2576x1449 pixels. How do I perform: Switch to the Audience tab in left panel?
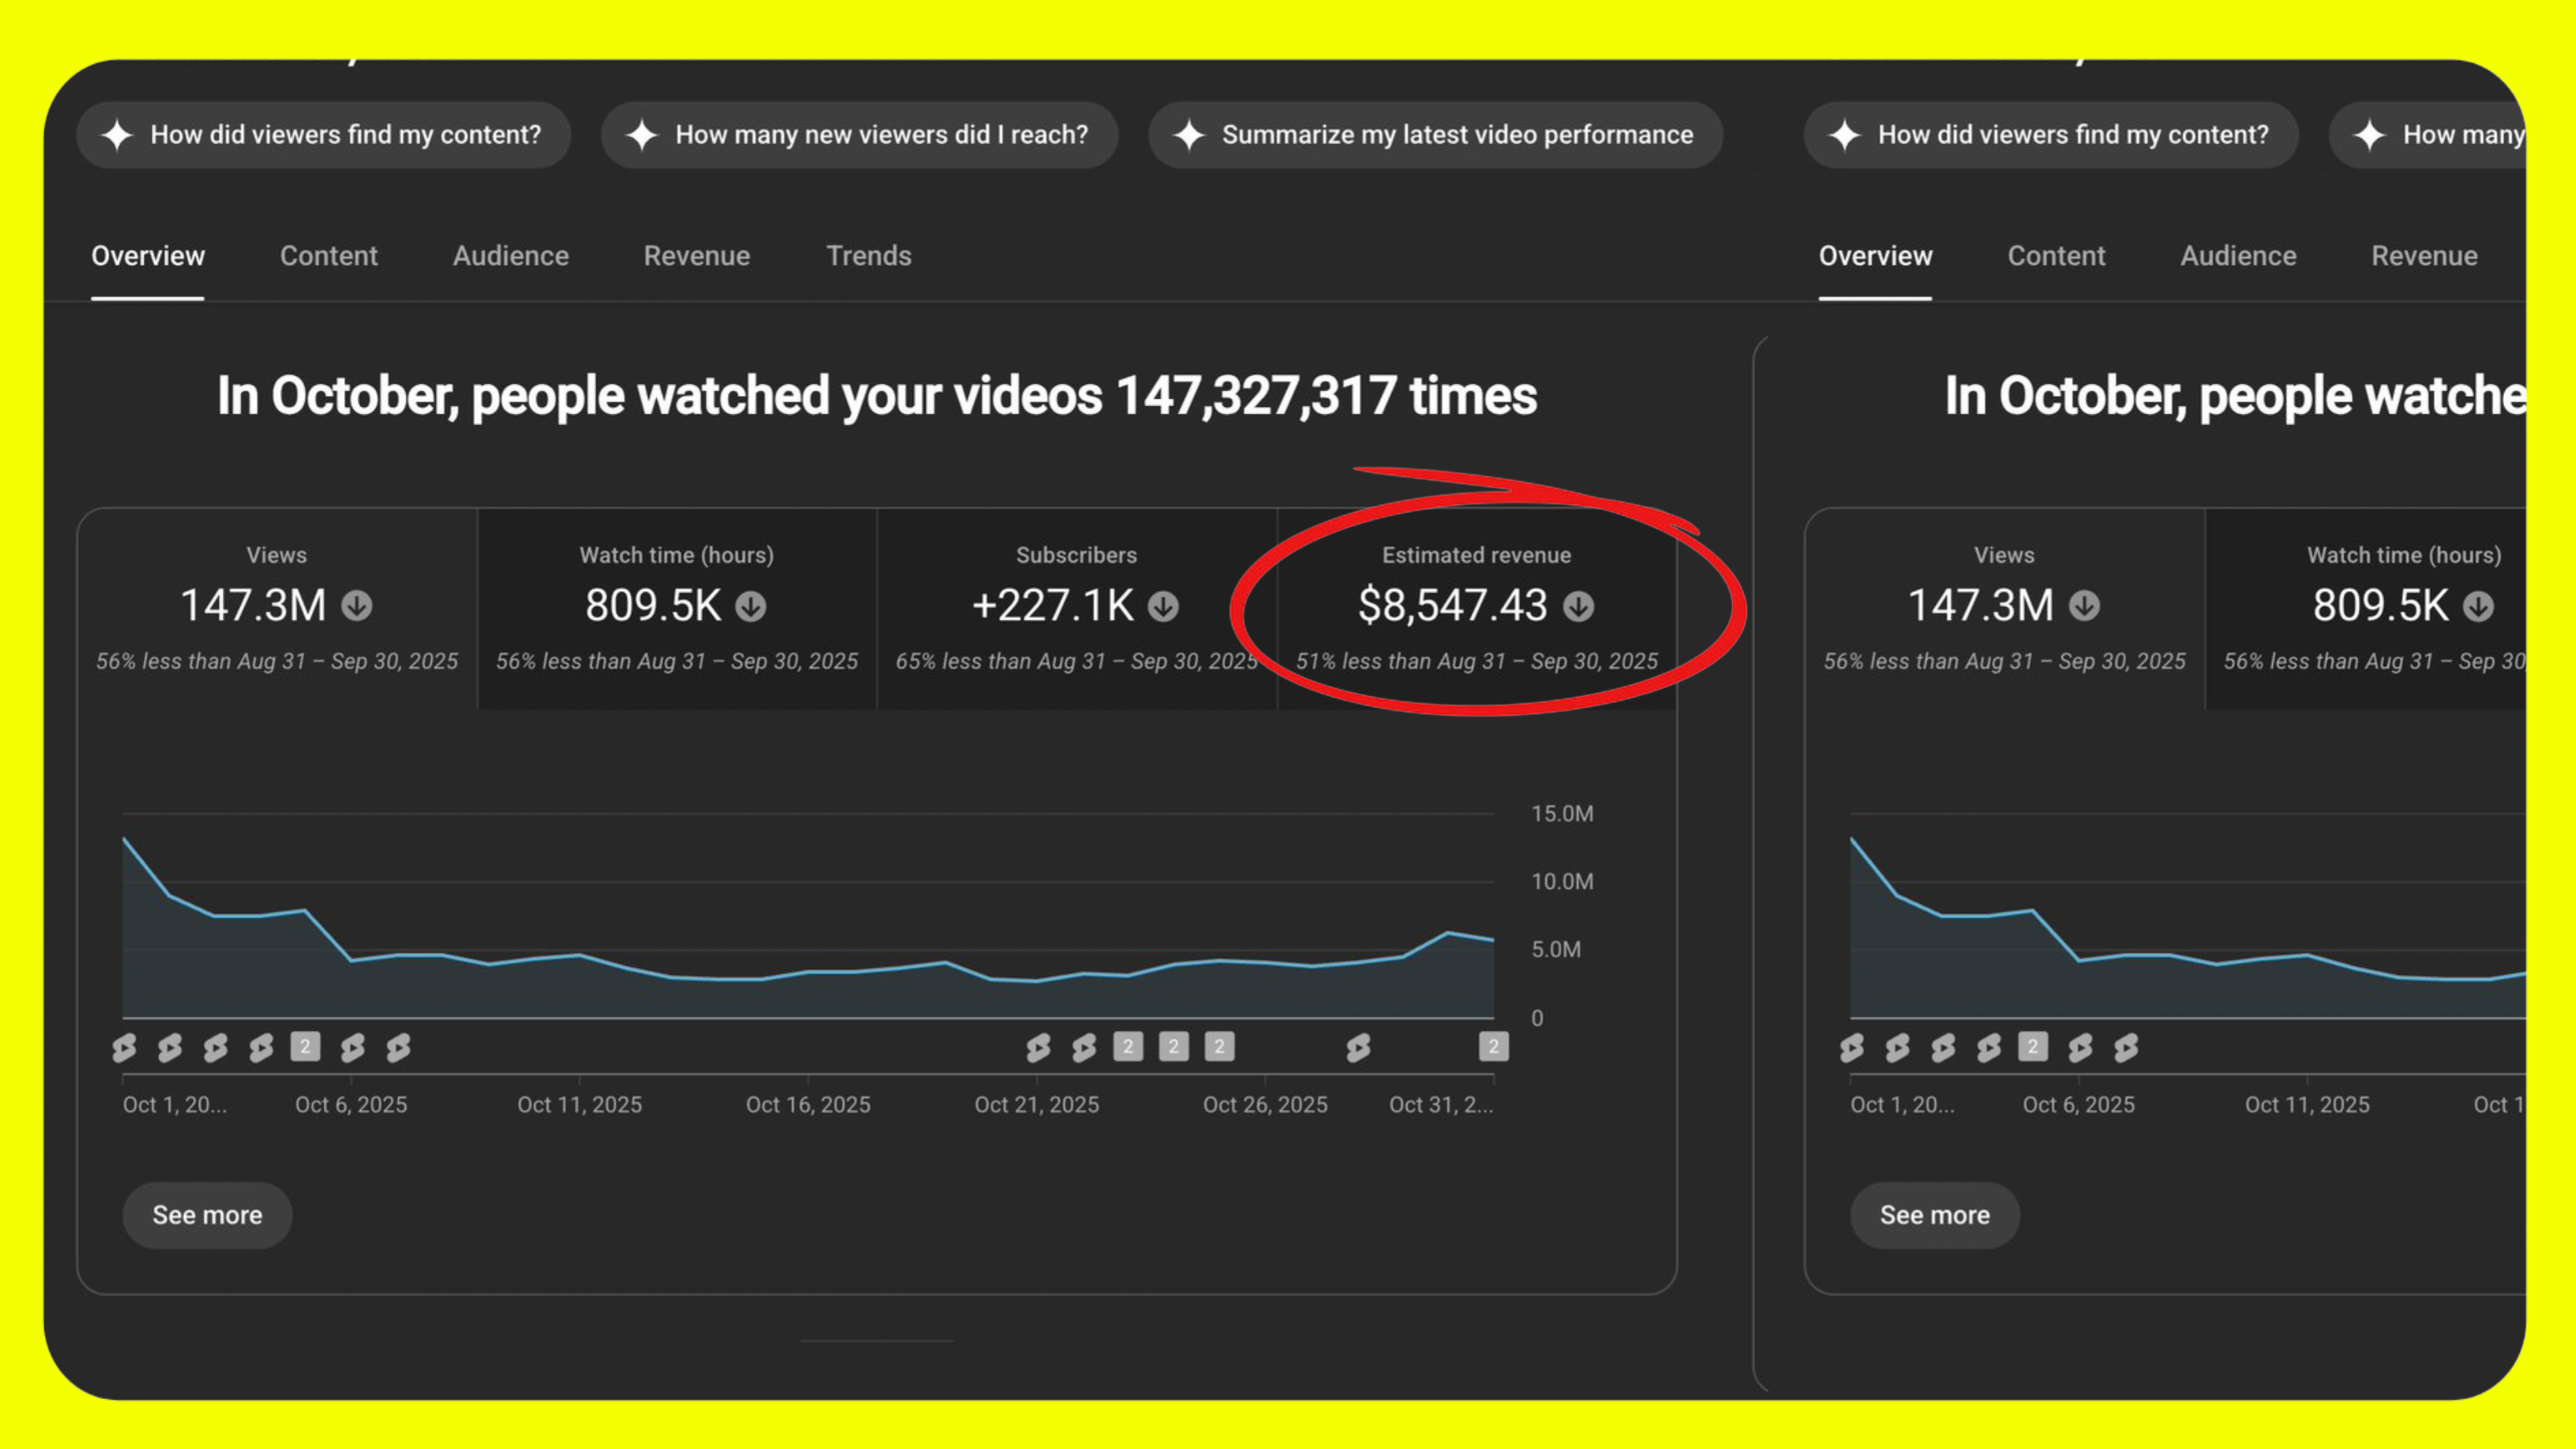point(510,256)
